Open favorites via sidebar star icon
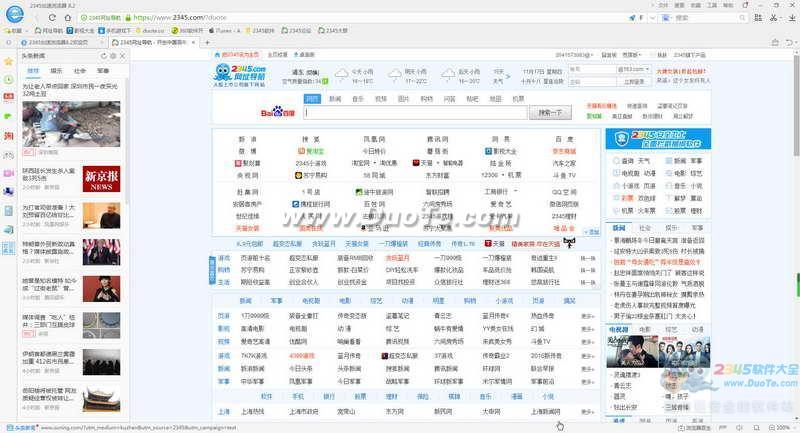This screenshot has width=800, height=433. click(x=9, y=61)
